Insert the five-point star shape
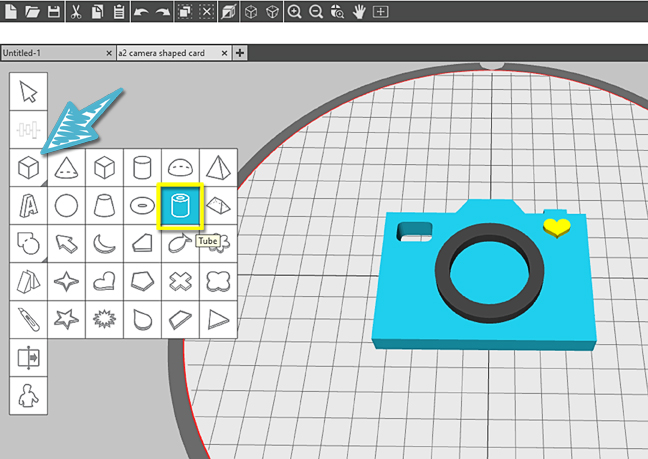The width and height of the screenshot is (648, 459). pos(67,319)
